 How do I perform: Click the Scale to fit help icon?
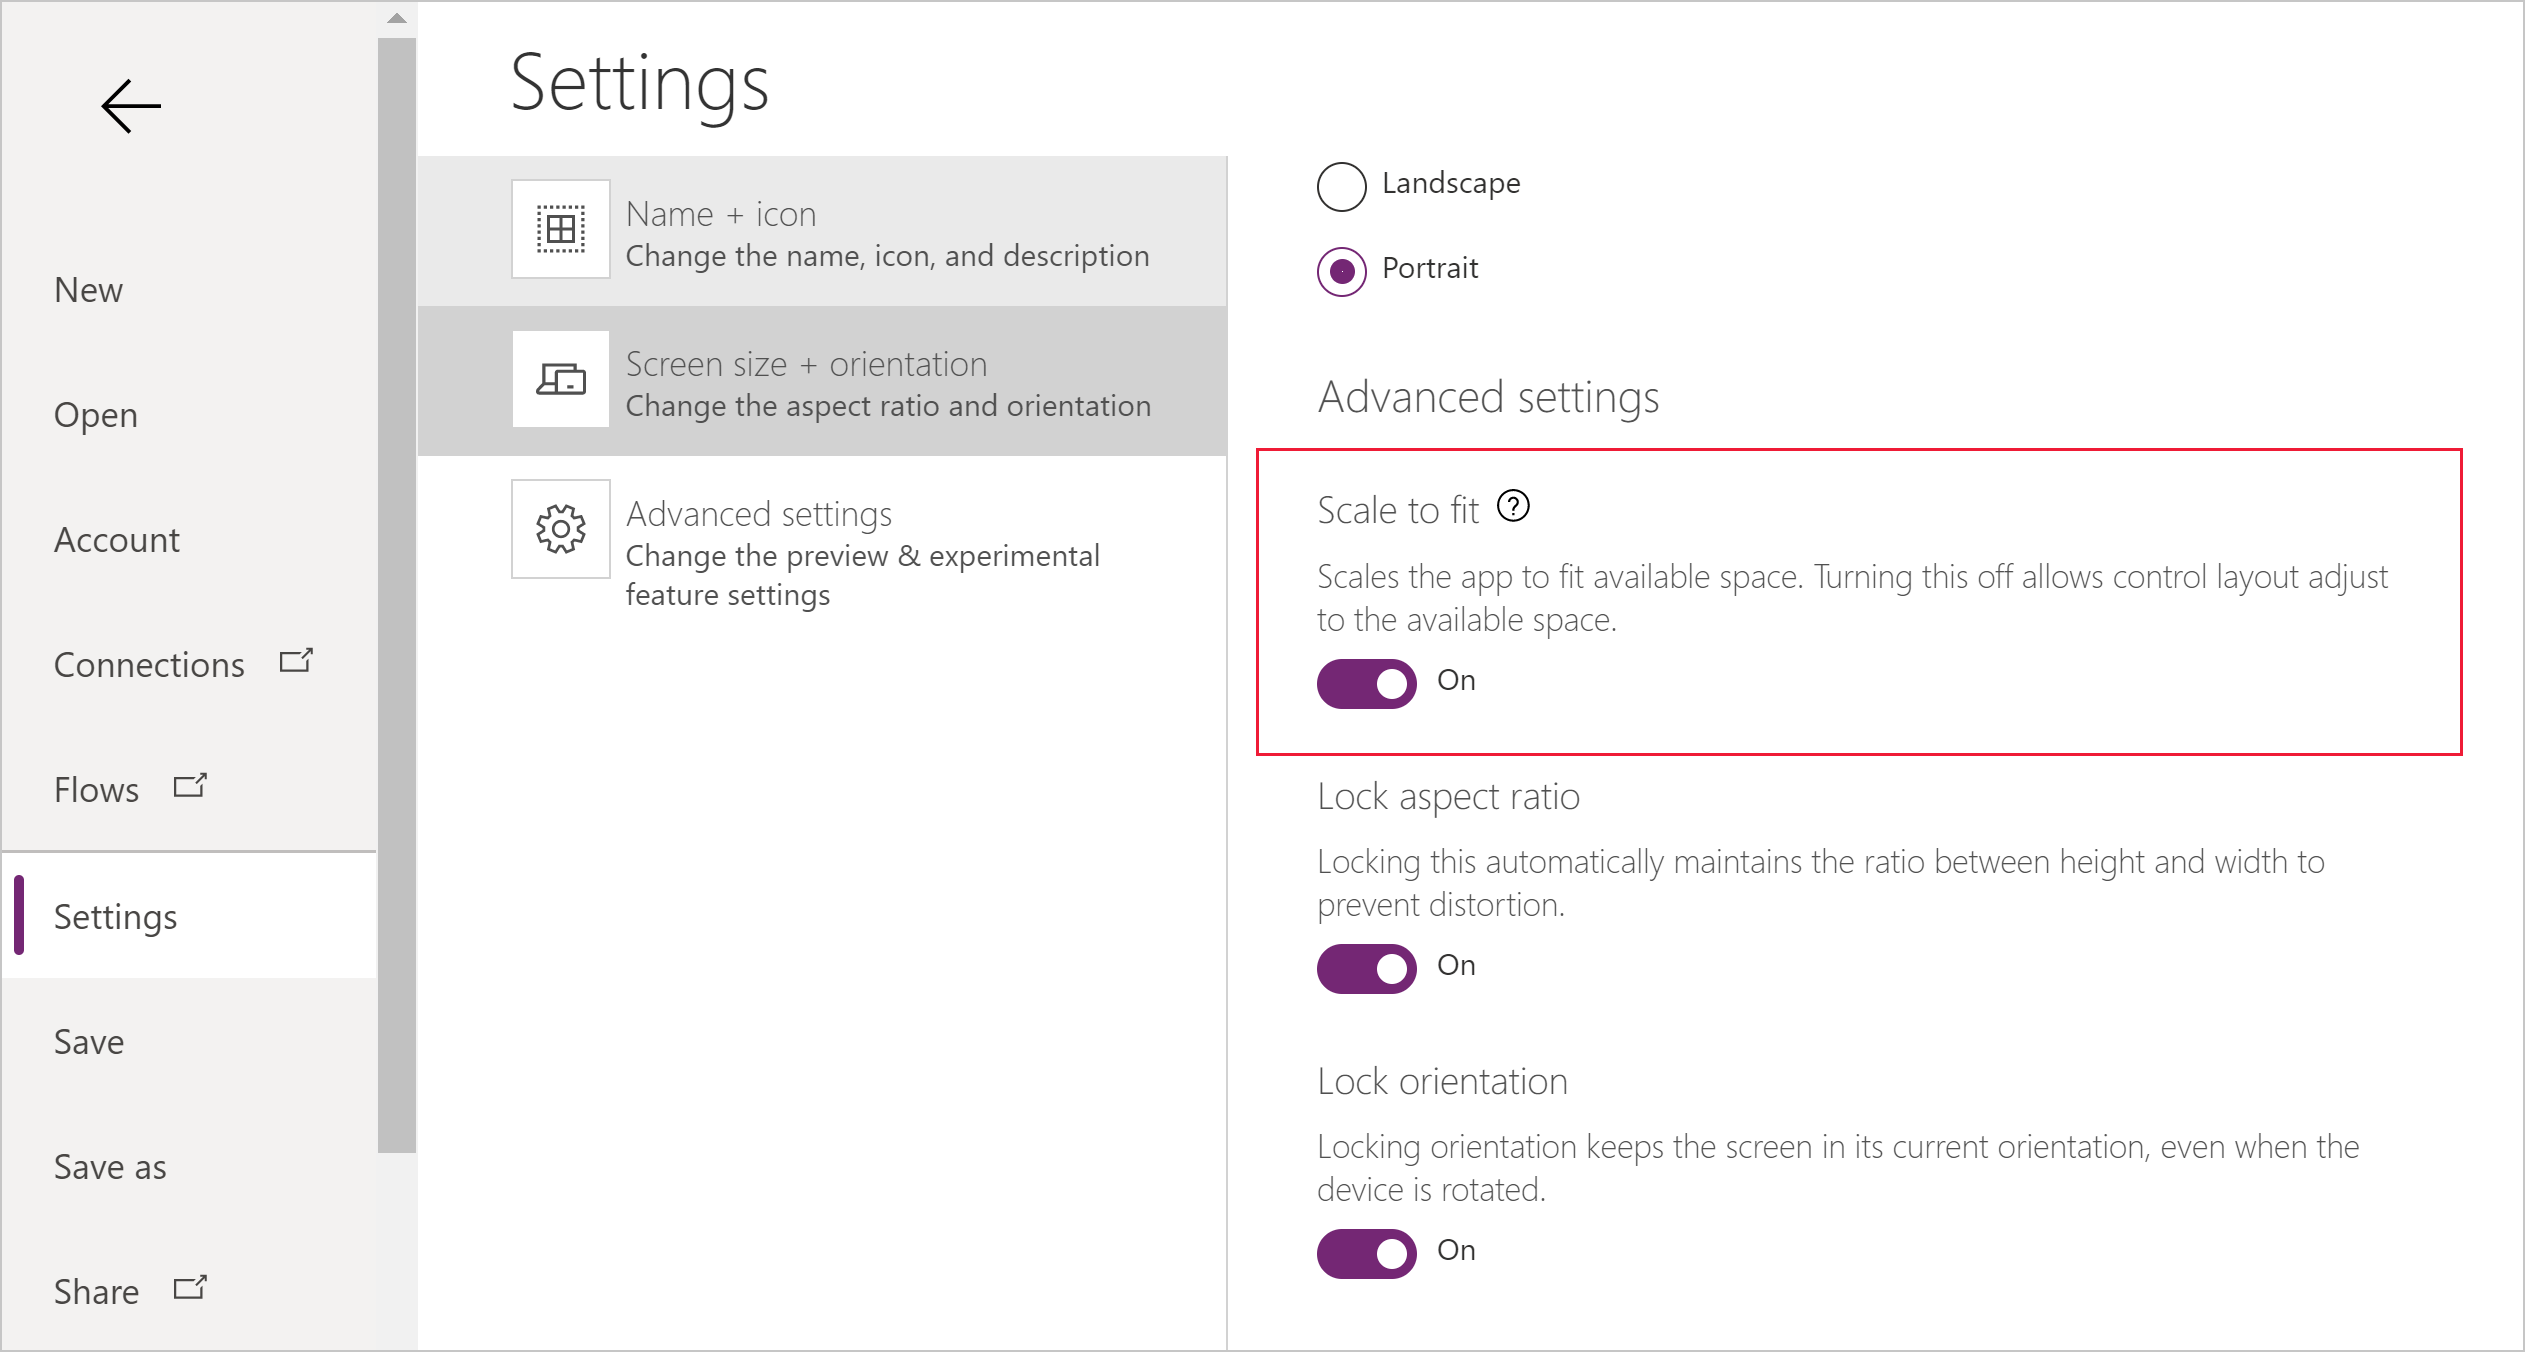point(1516,512)
